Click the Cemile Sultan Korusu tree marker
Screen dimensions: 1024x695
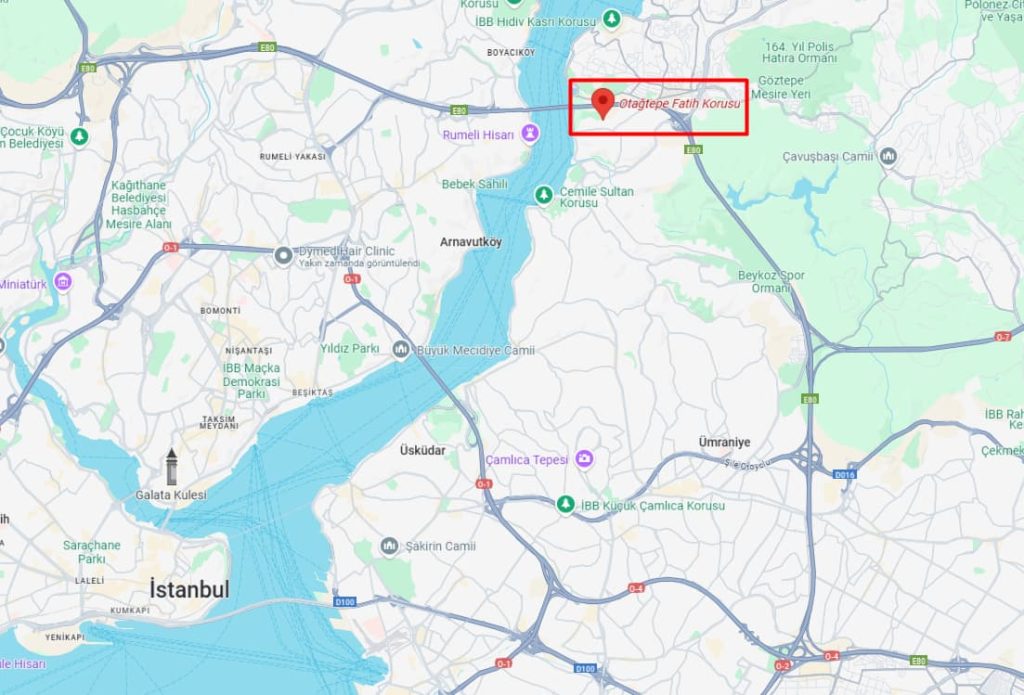(x=543, y=195)
